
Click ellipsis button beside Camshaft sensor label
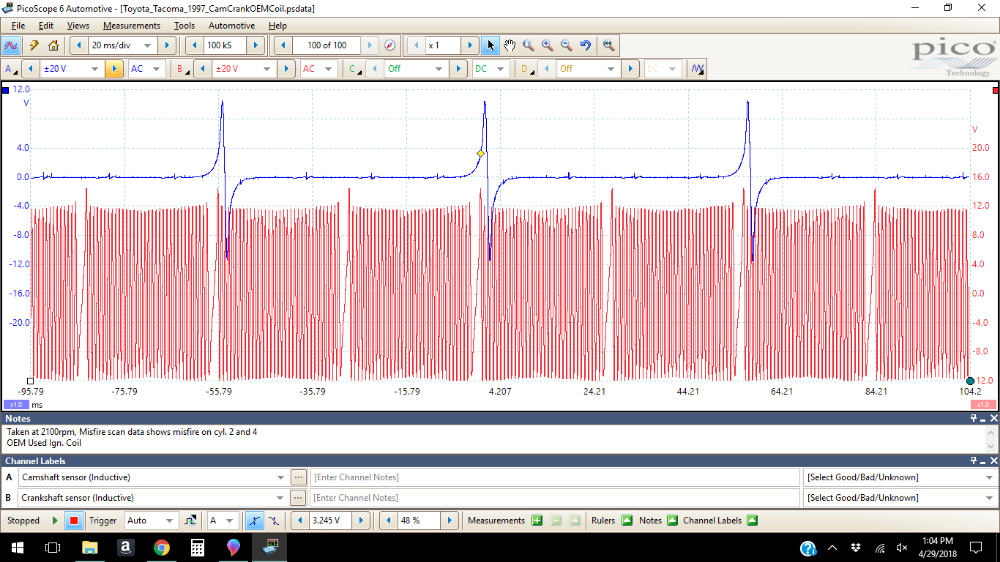[x=298, y=477]
